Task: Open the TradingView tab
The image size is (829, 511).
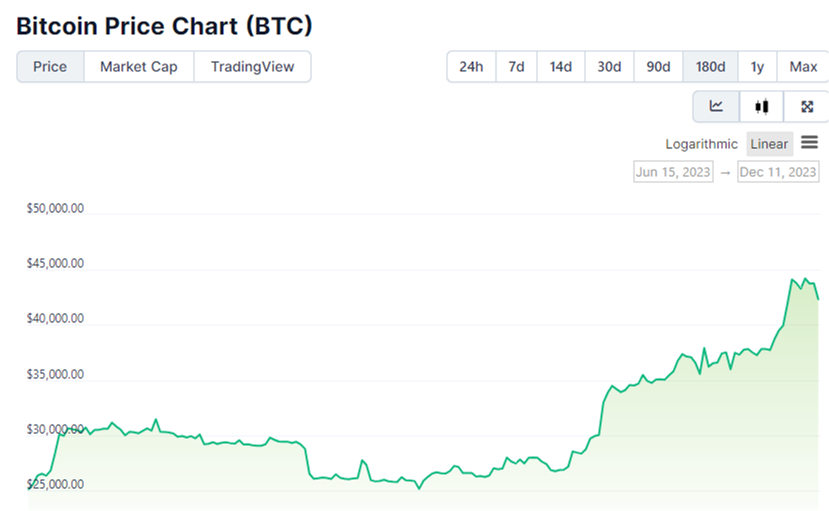Action: [x=252, y=67]
